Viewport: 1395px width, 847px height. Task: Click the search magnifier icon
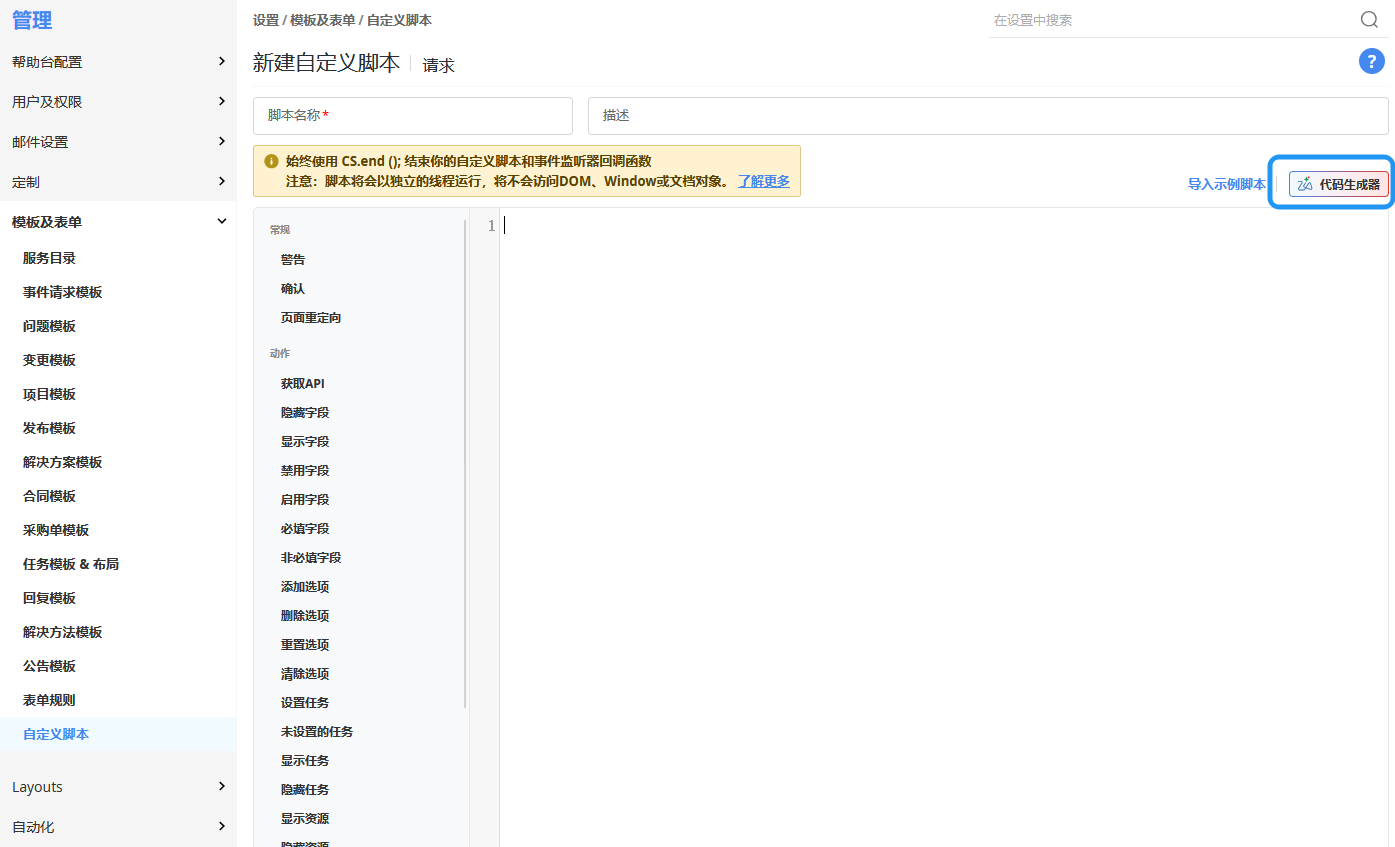pos(1369,20)
